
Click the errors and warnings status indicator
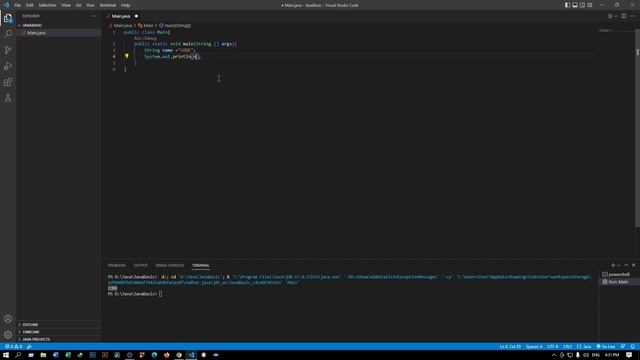(x=13, y=347)
